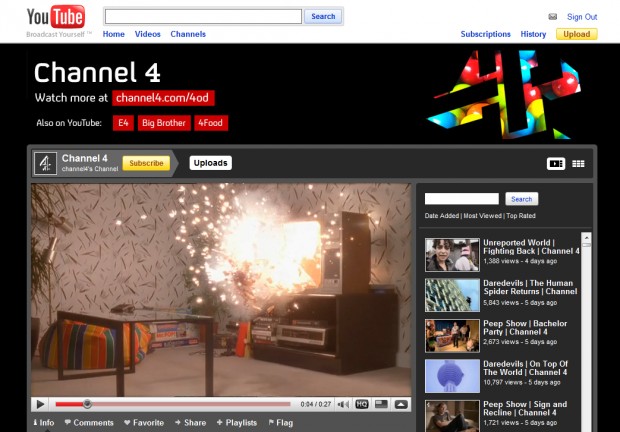Screen dimensions: 620x432
Task: Open the 4Food channel button
Action: click(x=210, y=123)
